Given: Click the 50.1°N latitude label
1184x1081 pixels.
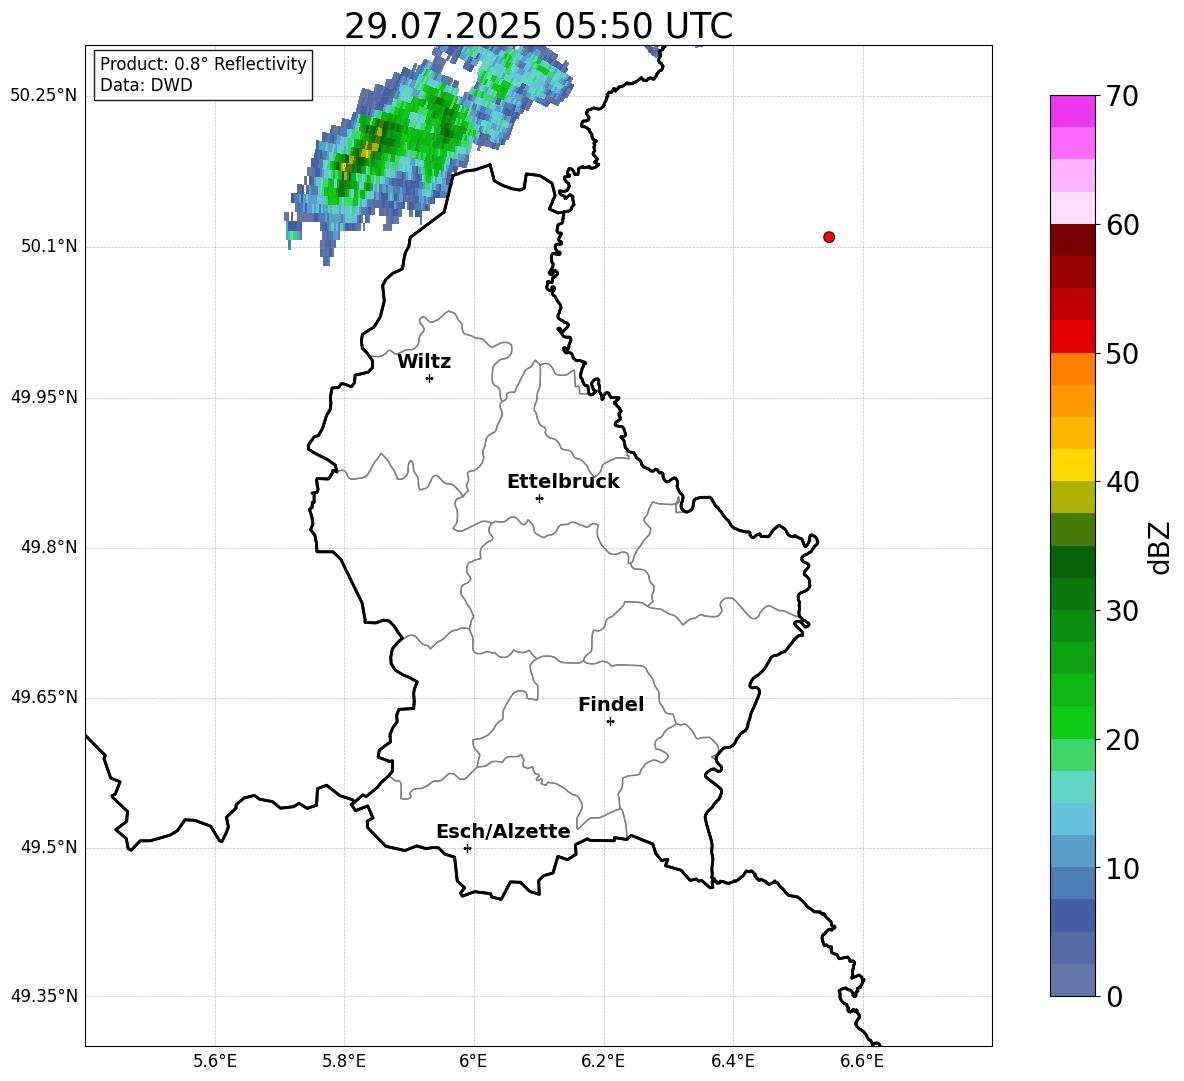Looking at the screenshot, I should pos(50,247).
